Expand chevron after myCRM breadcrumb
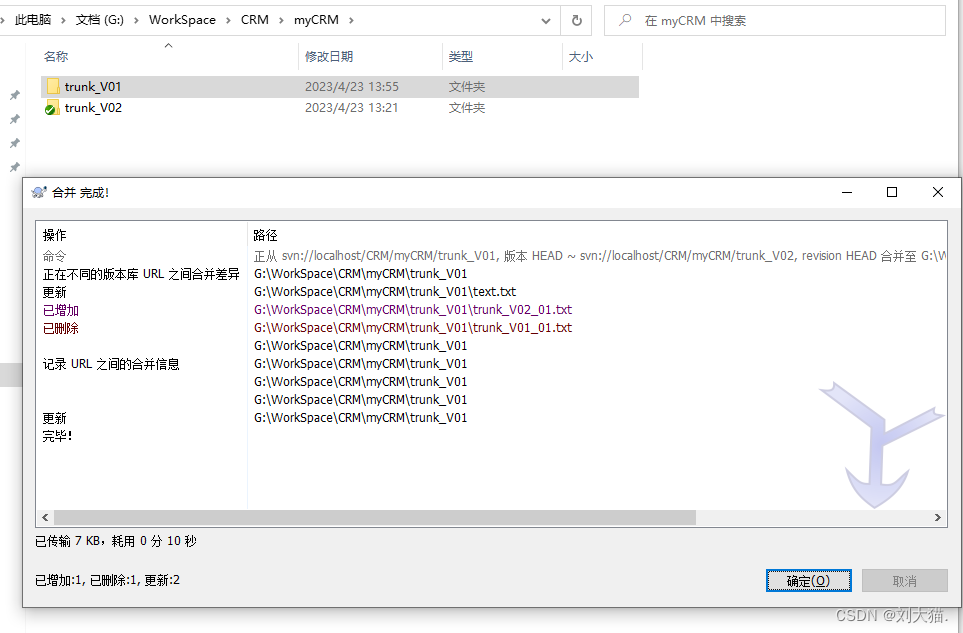 (351, 20)
